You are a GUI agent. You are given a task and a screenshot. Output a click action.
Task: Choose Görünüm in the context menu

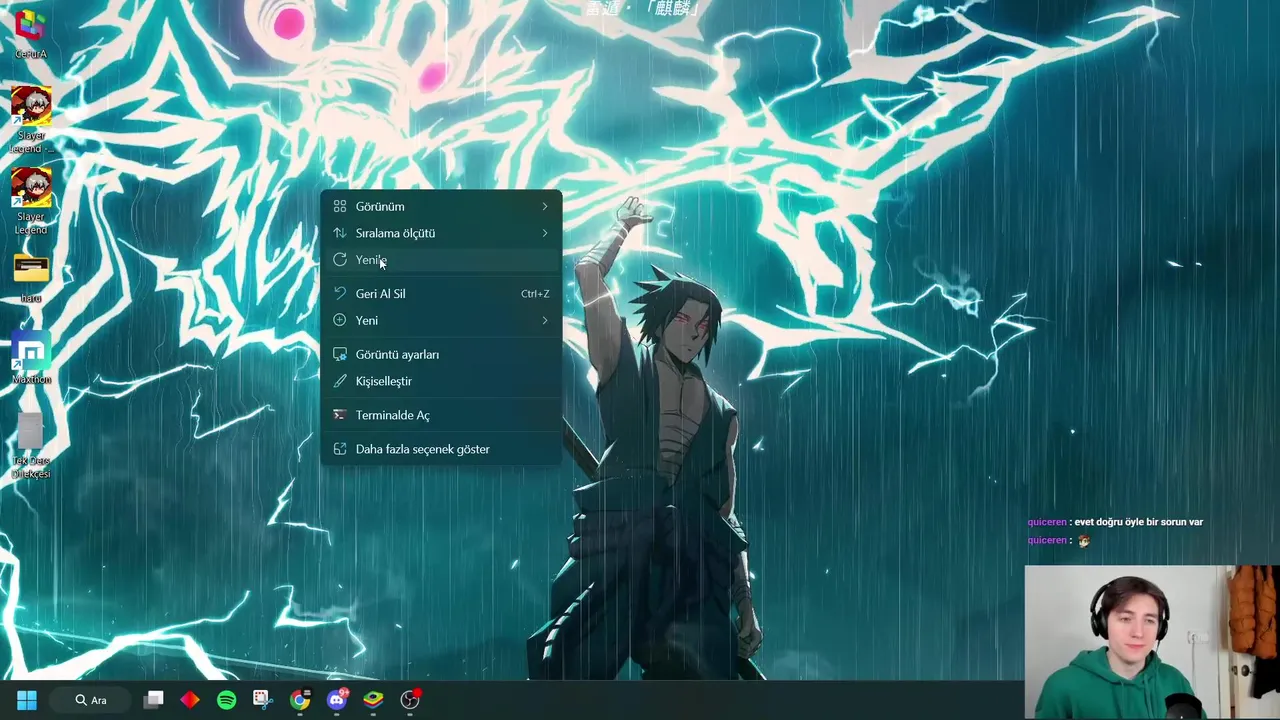[x=441, y=206]
